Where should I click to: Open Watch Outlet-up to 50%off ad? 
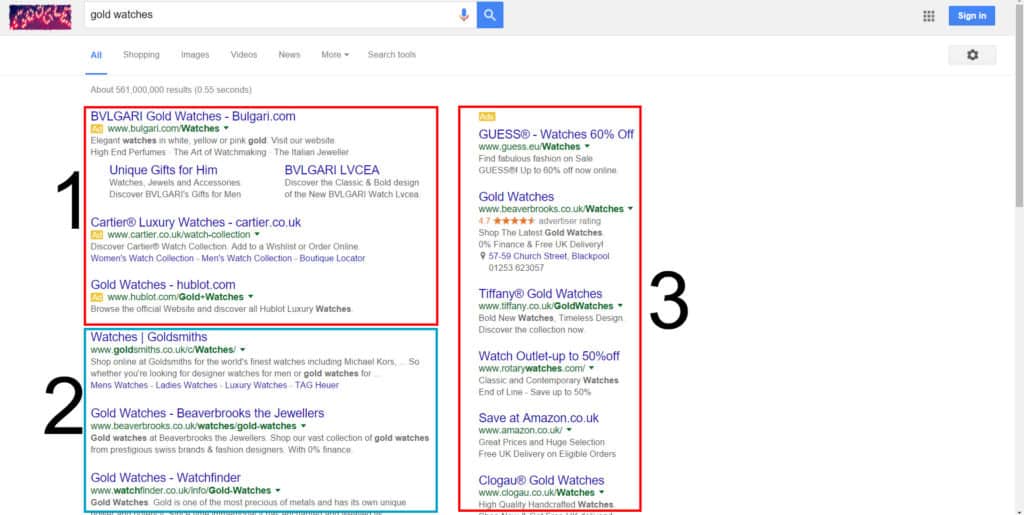549,356
